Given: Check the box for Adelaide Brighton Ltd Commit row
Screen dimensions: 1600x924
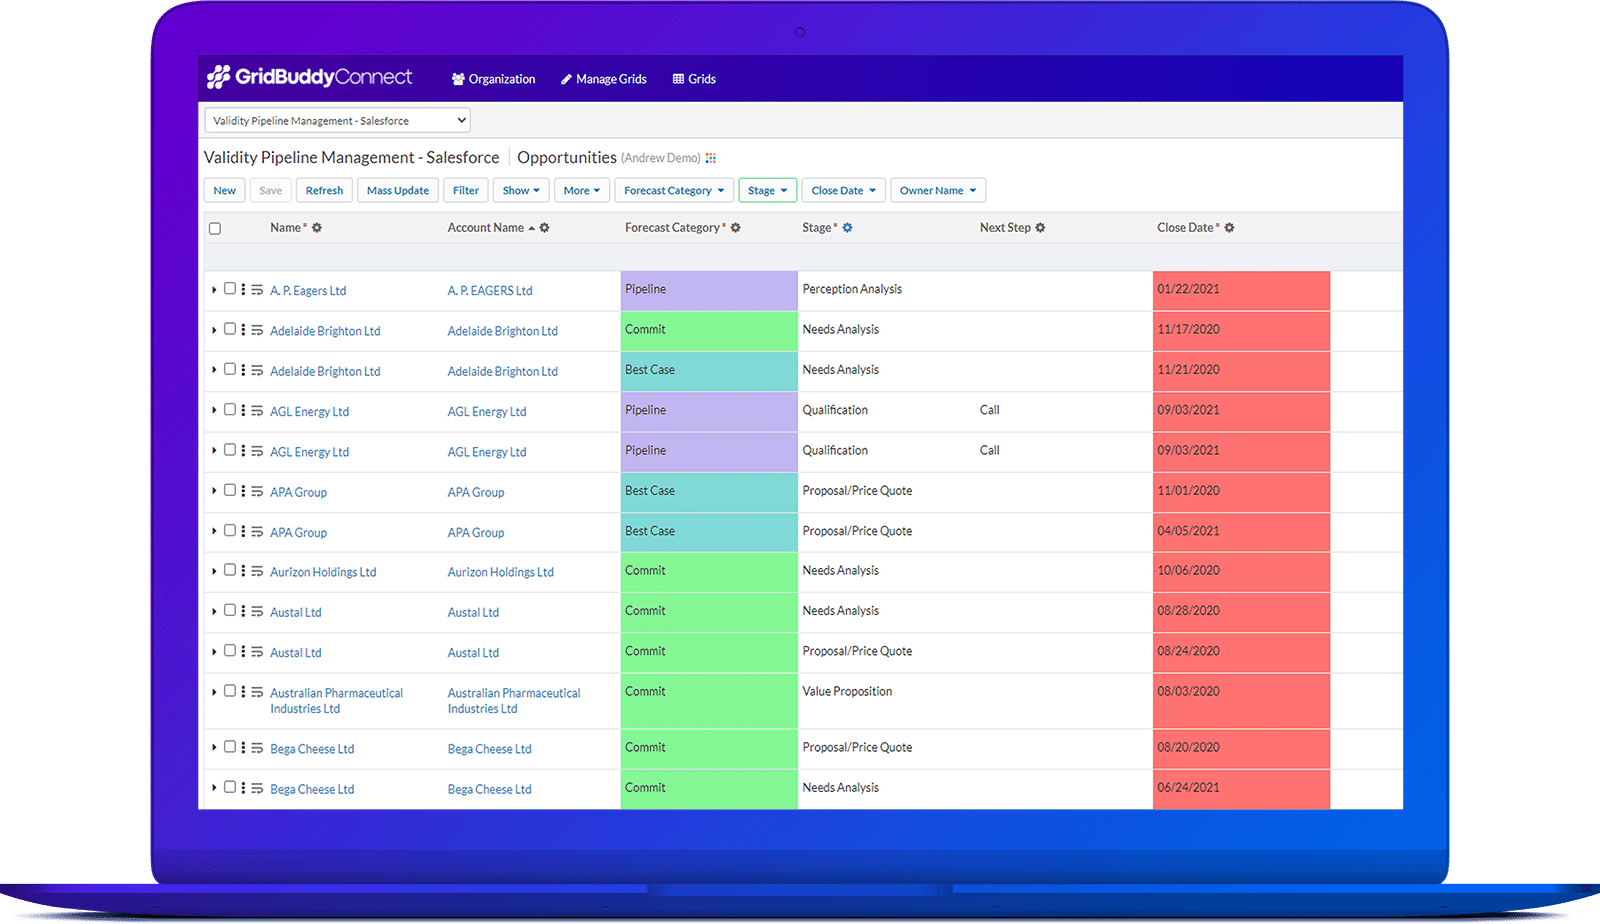Looking at the screenshot, I should [x=230, y=329].
